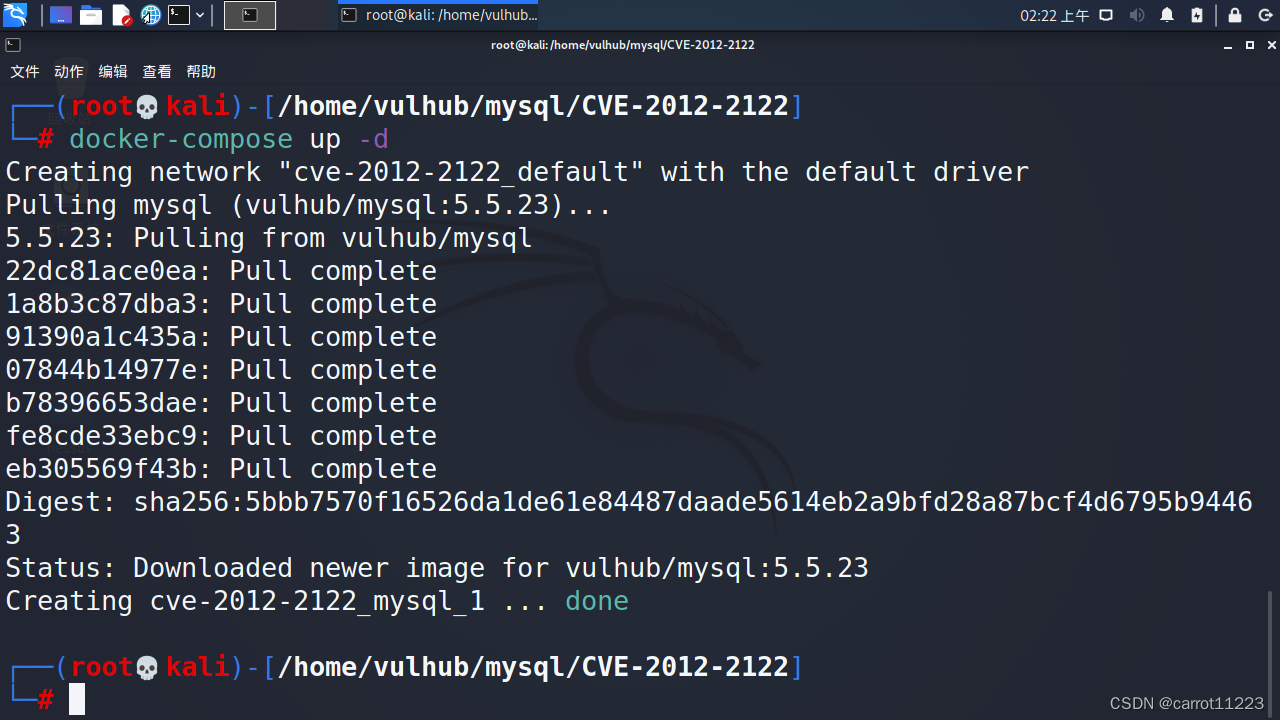Image resolution: width=1280 pixels, height=720 pixels.
Task: Open the notifications bell panel
Action: (x=1166, y=14)
